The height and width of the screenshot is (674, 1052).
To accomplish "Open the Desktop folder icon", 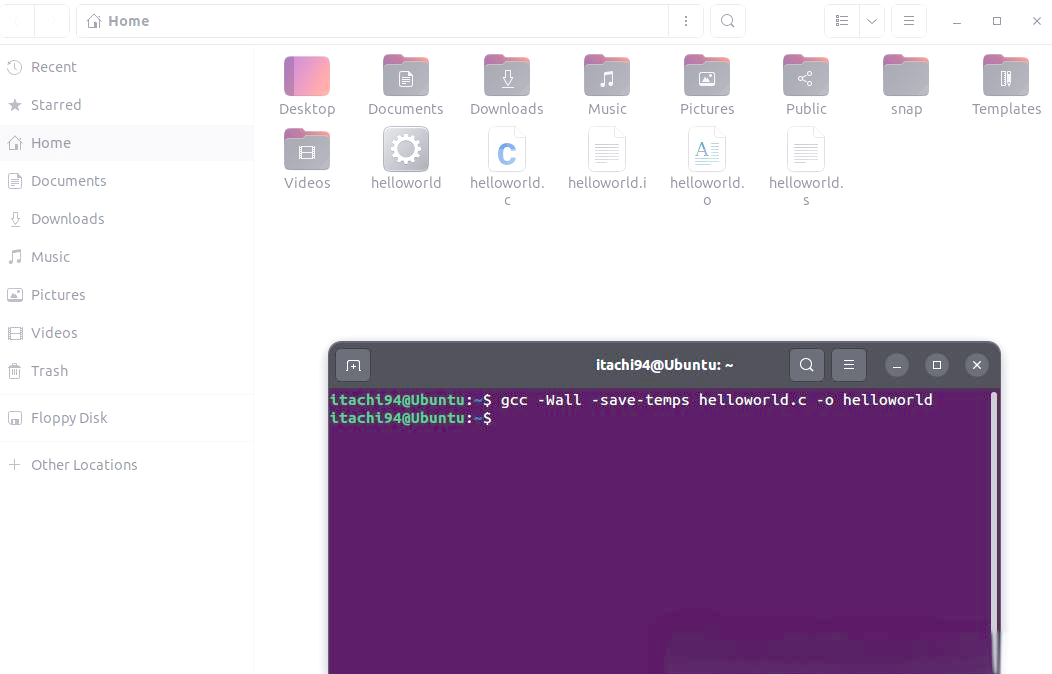I will click(x=307, y=76).
